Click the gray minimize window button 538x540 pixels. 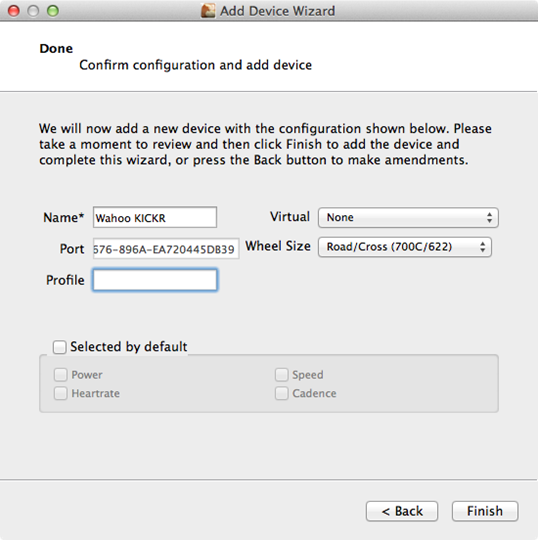pyautogui.click(x=33, y=11)
